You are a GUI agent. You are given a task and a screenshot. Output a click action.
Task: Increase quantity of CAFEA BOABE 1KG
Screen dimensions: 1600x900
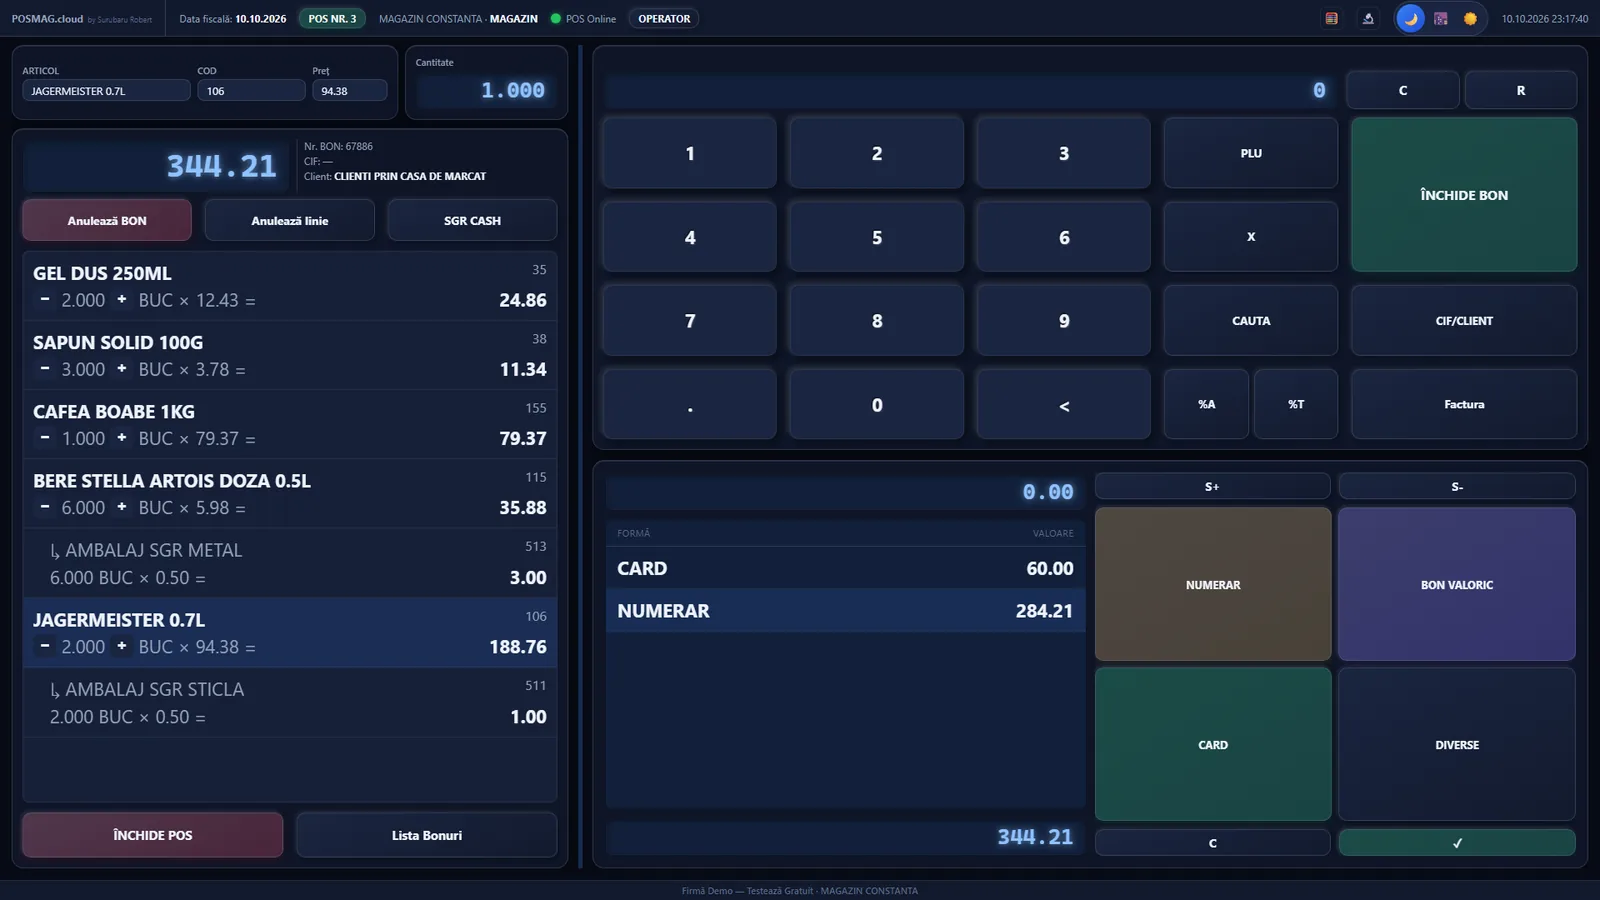(x=122, y=438)
